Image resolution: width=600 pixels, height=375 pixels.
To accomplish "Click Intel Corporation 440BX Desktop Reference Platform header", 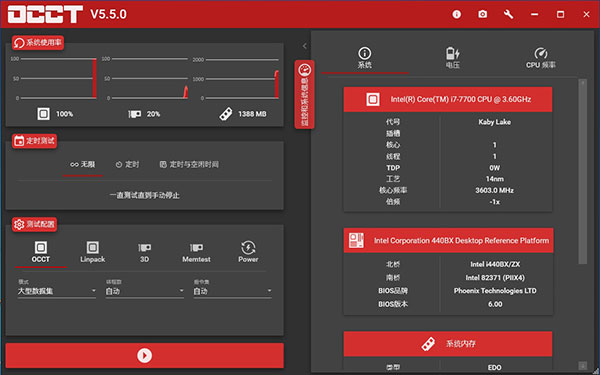I will tap(448, 240).
